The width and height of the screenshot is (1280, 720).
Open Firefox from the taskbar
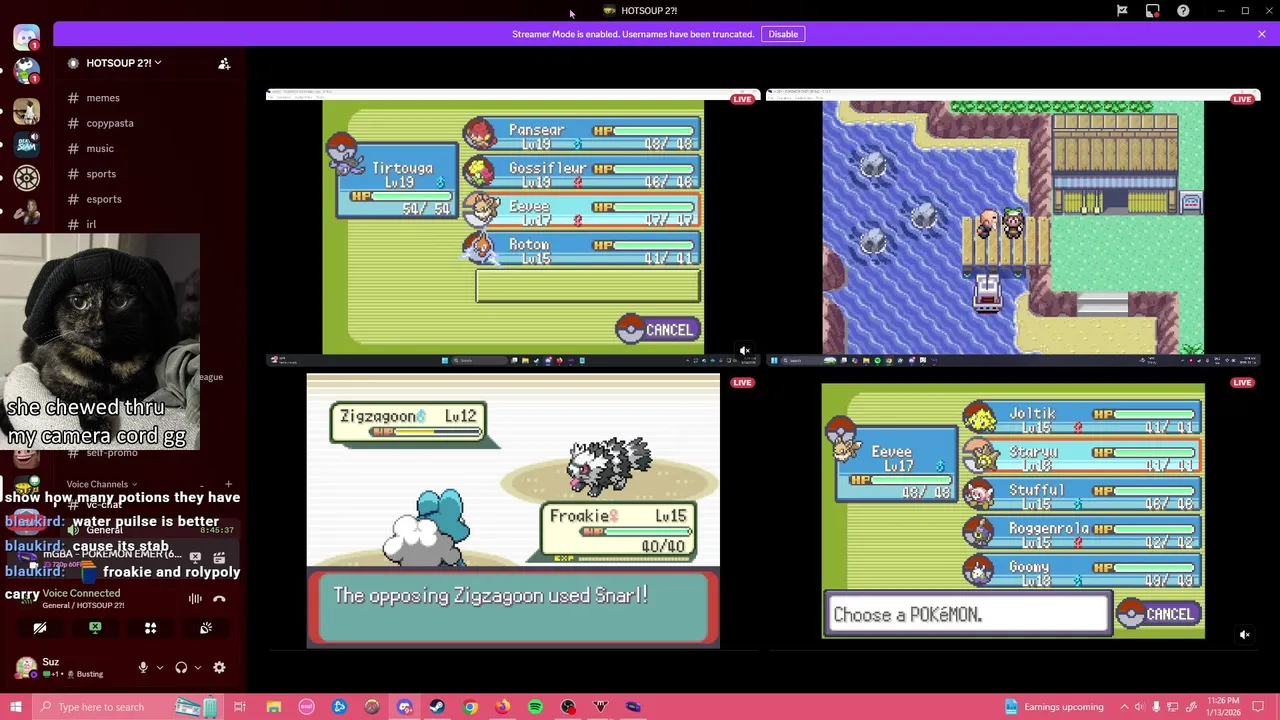coord(502,707)
